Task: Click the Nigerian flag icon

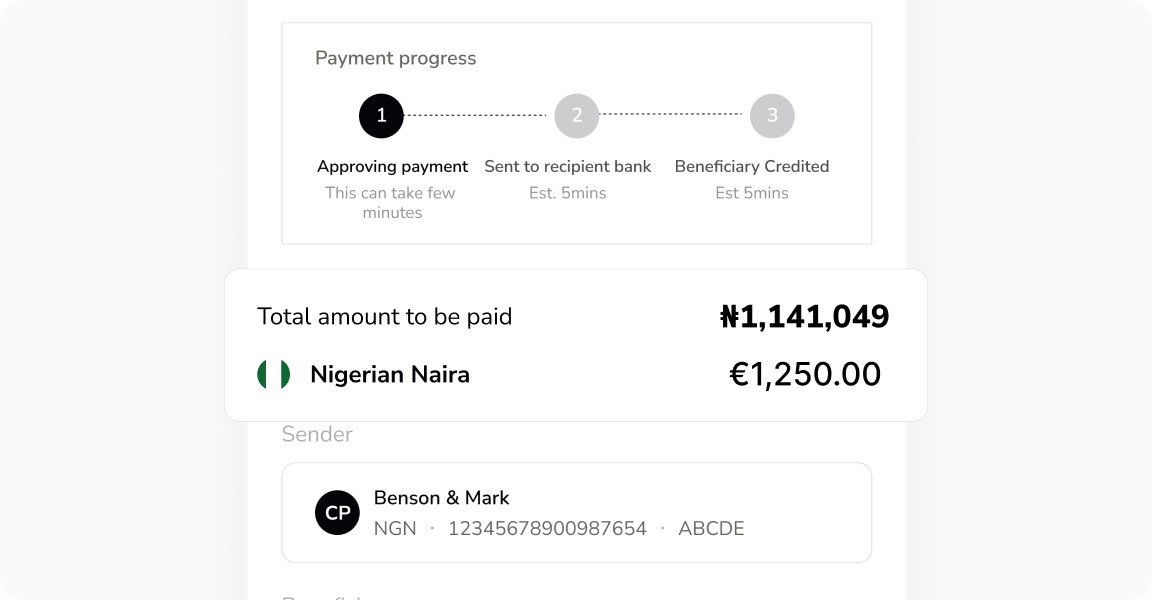Action: [x=274, y=375]
